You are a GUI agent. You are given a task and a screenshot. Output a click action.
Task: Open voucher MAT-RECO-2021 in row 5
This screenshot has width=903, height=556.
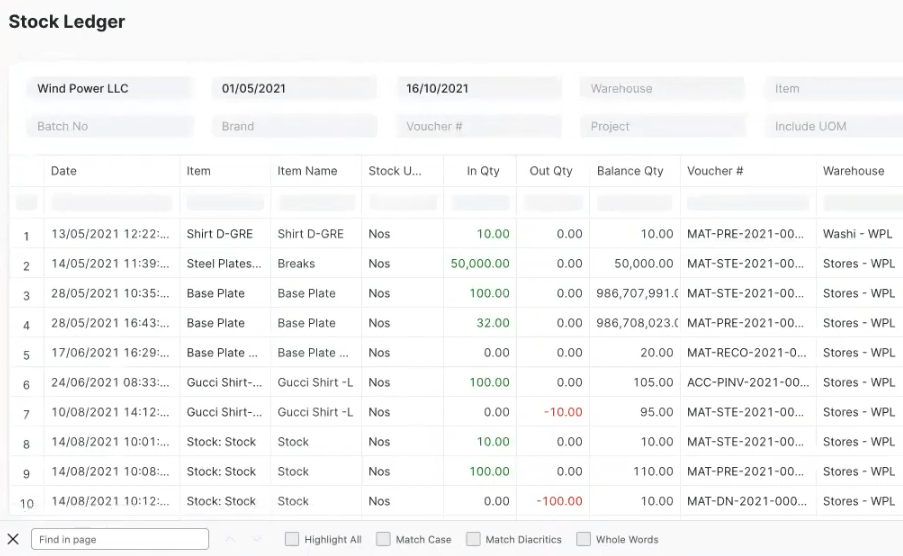pos(746,353)
